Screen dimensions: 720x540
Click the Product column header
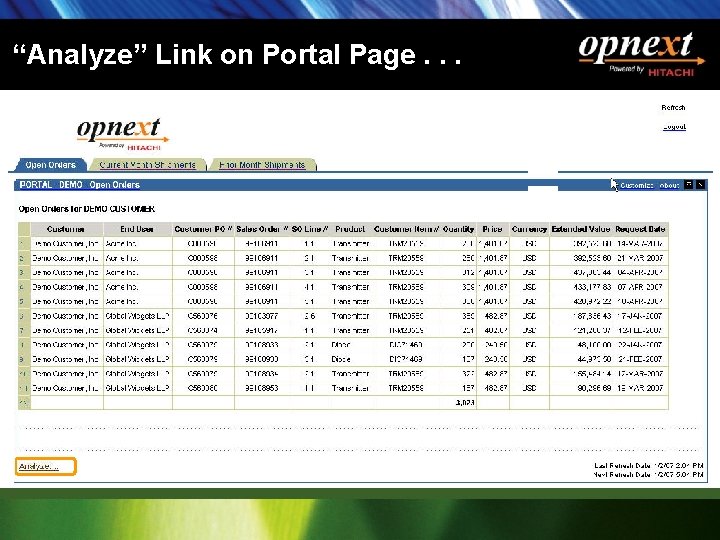[350, 229]
